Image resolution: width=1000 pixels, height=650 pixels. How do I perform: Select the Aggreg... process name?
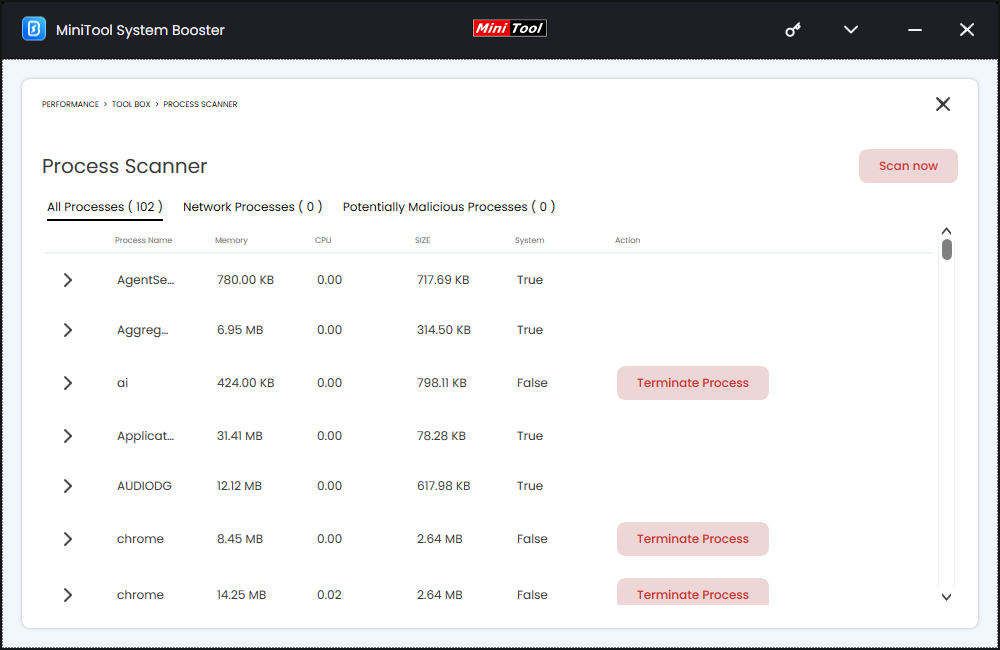coord(143,330)
